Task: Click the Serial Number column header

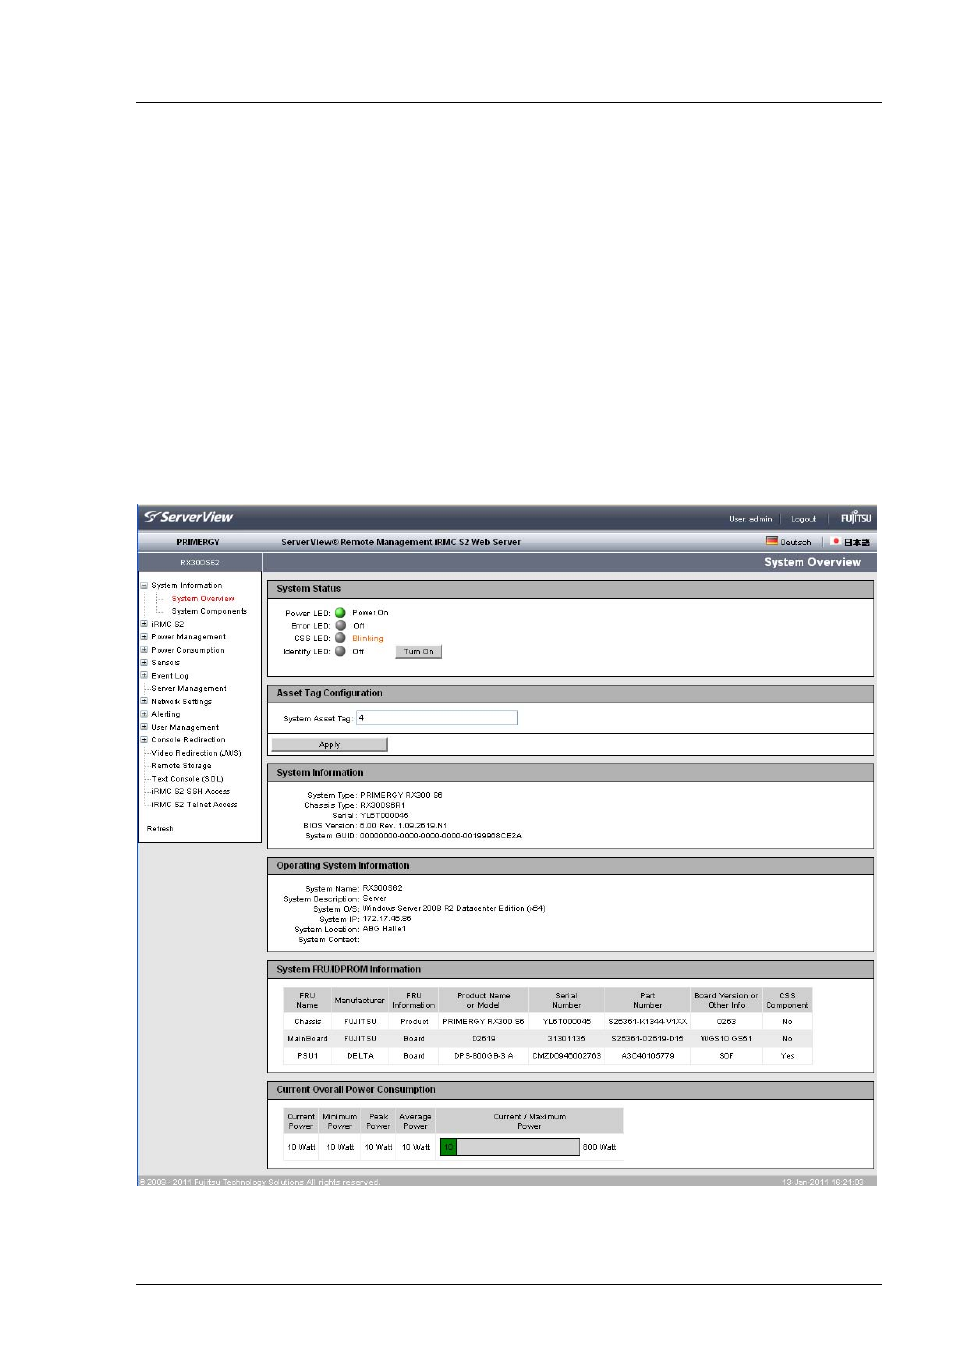Action: tap(566, 1001)
